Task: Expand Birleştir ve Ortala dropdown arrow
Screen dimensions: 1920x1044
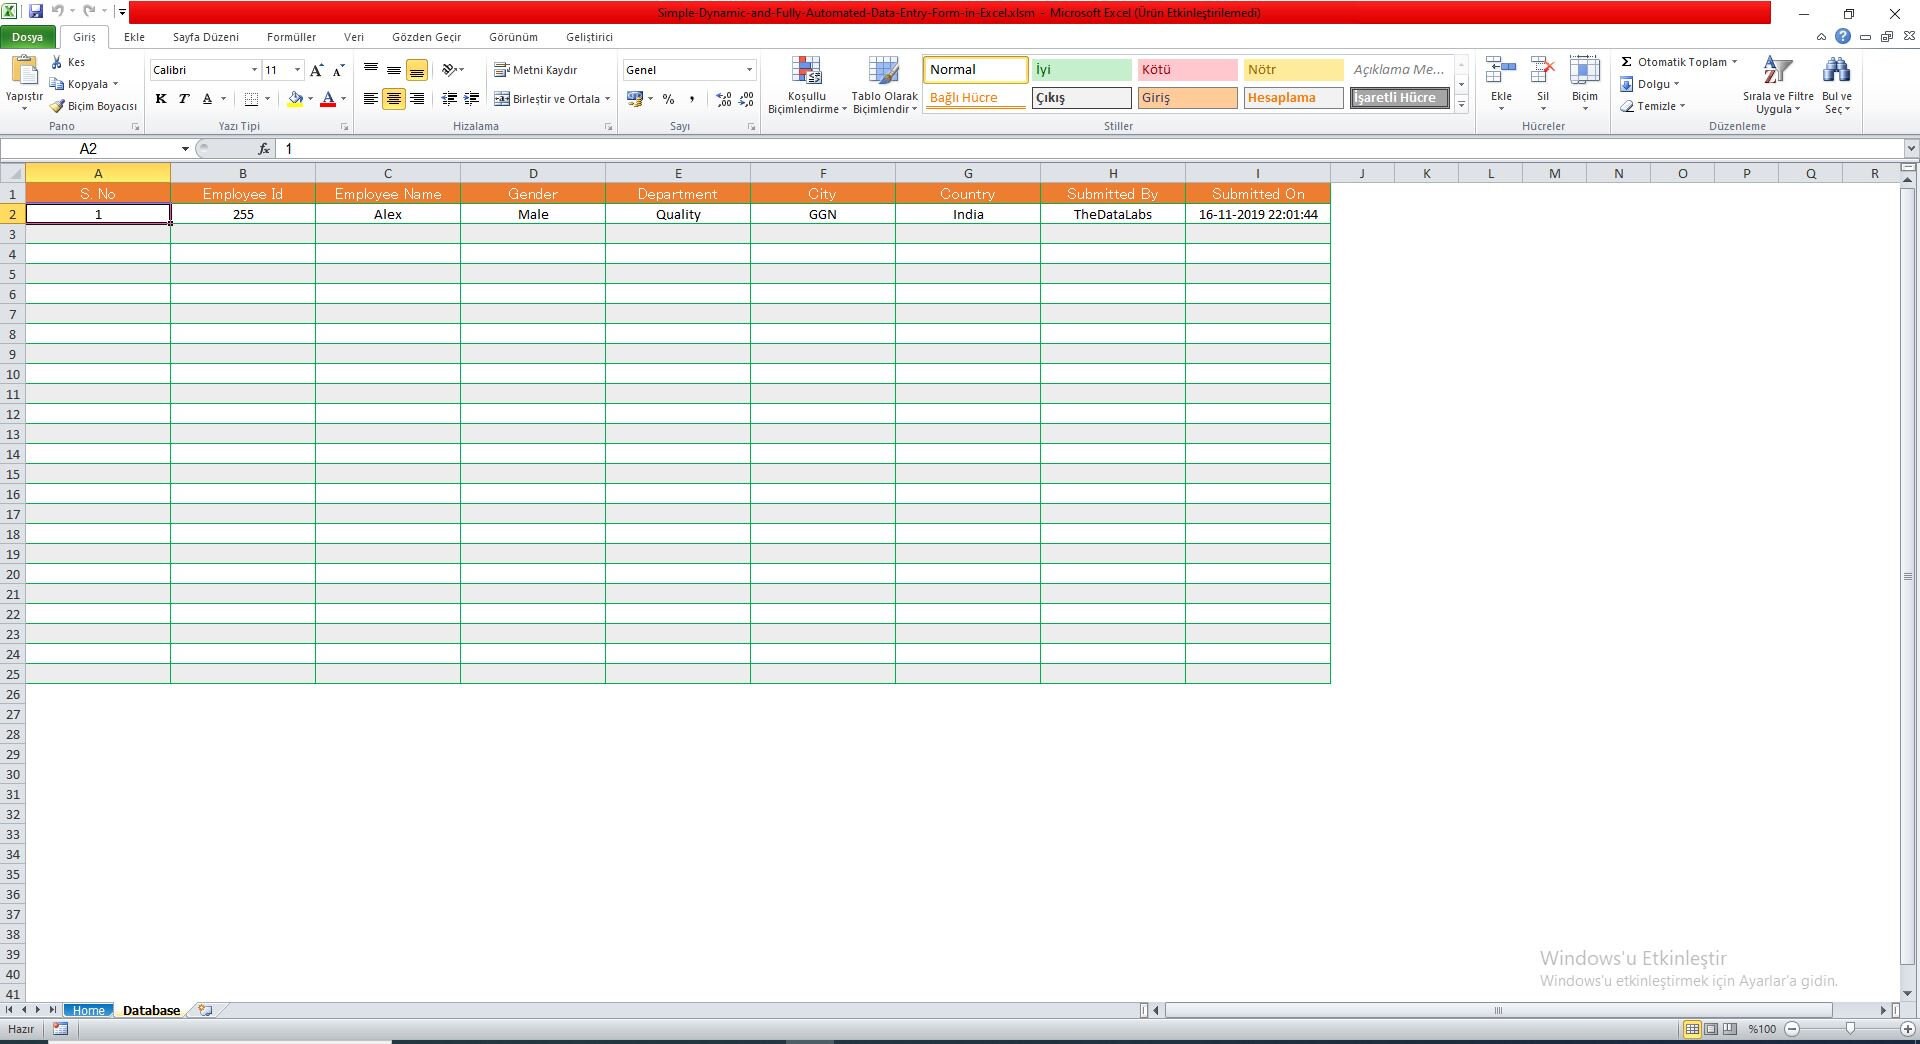Action: click(607, 99)
